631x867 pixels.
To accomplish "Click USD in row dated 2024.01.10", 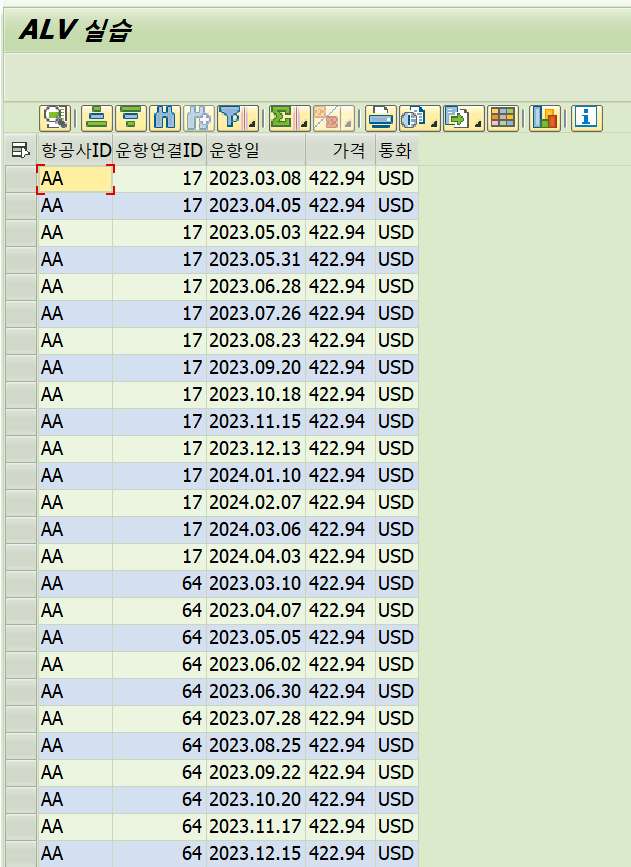I will pyautogui.click(x=397, y=476).
